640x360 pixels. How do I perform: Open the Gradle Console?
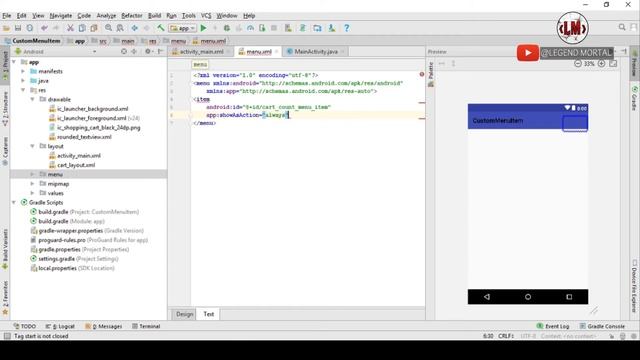602,326
